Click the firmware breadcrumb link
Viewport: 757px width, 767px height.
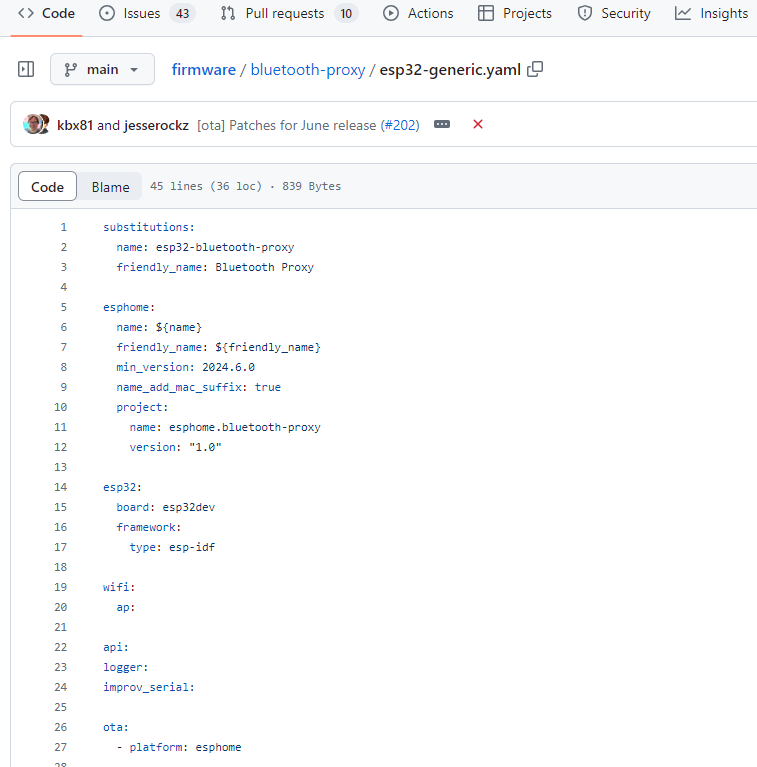[203, 69]
